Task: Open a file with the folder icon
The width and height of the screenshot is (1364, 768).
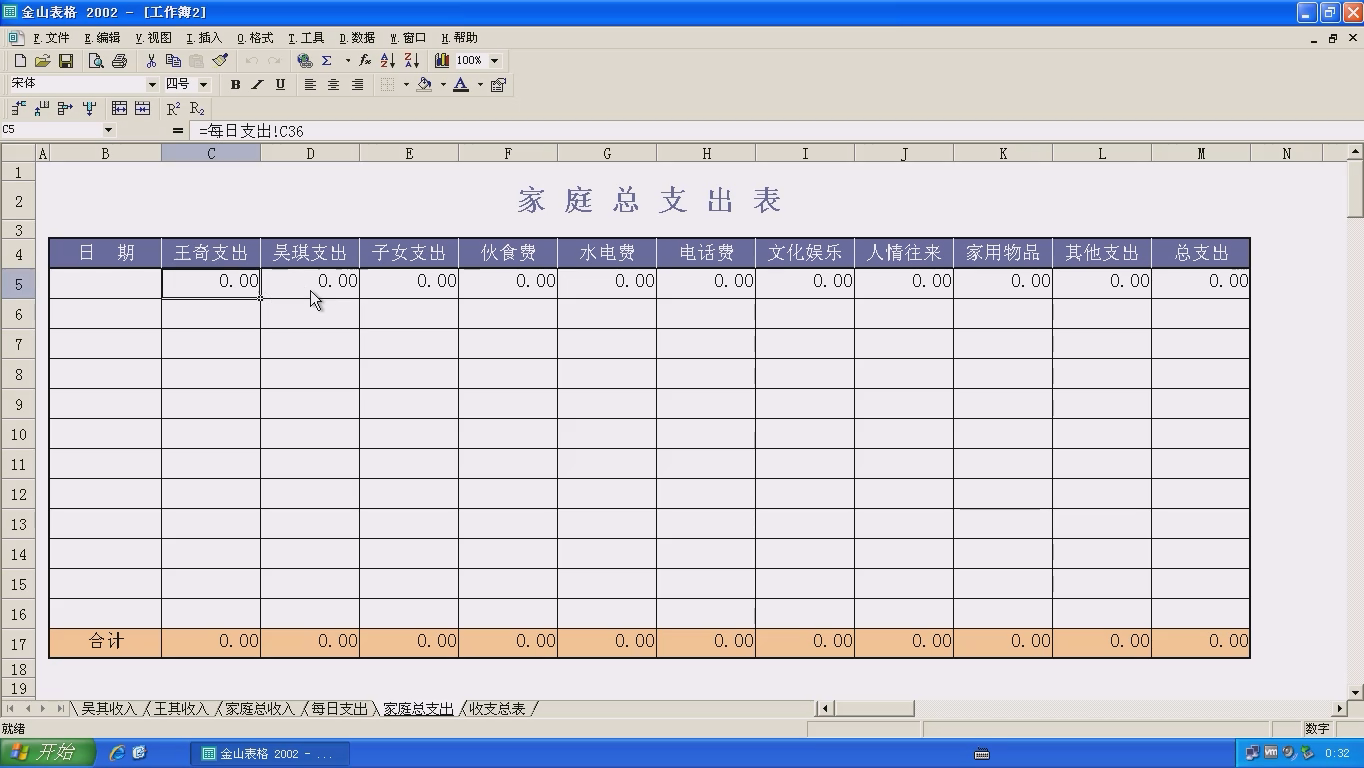Action: (x=42, y=61)
